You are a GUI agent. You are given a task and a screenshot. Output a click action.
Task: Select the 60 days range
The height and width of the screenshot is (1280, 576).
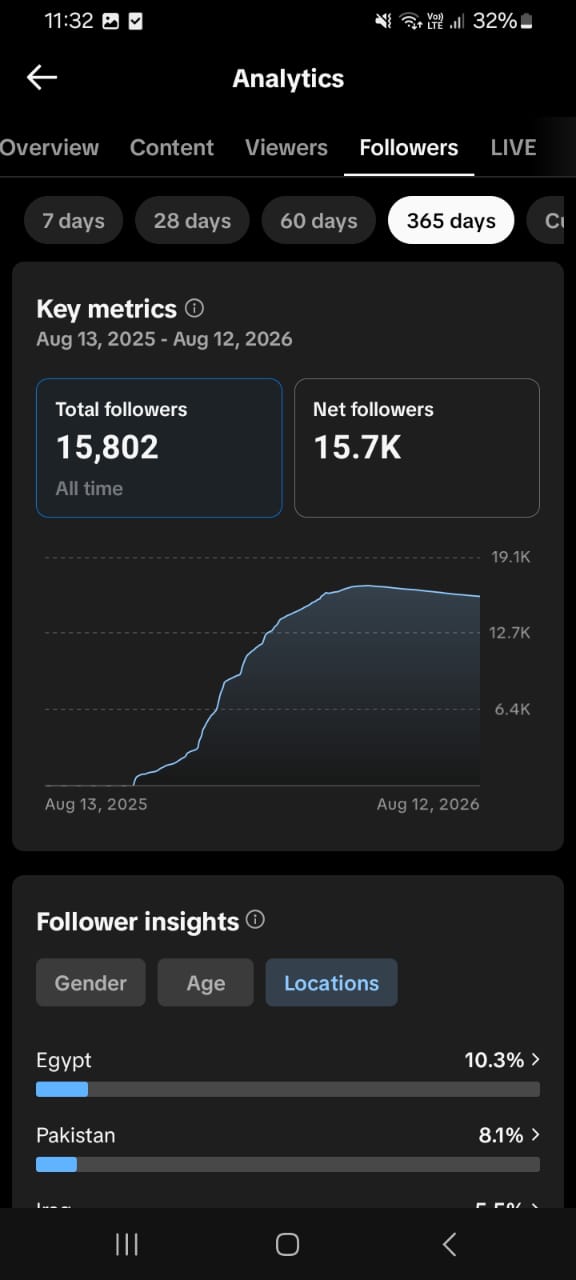pyautogui.click(x=319, y=221)
